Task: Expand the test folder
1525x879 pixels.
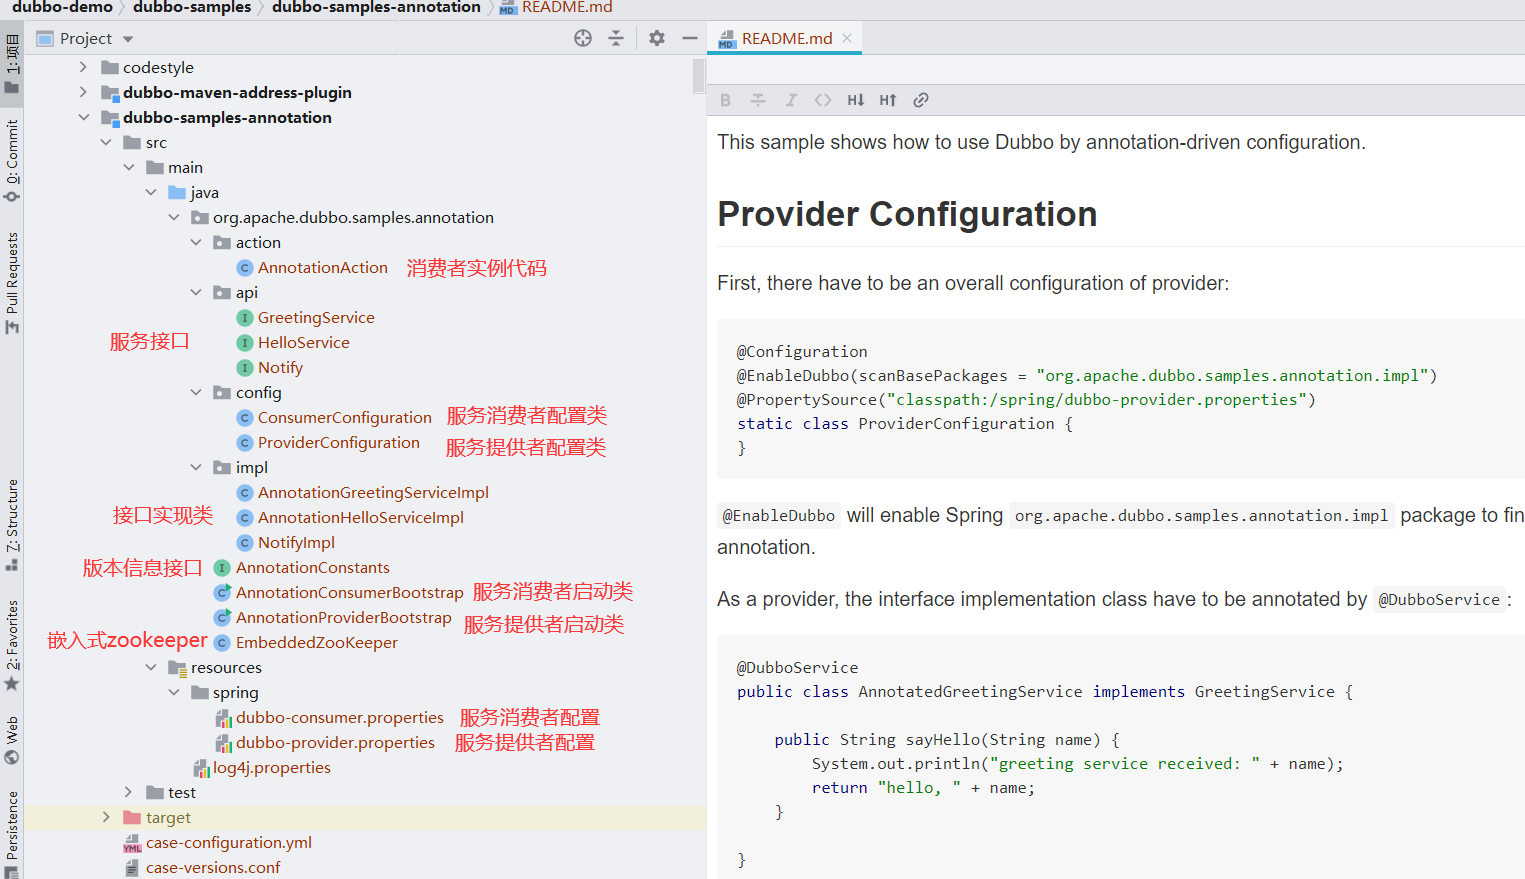Action: point(128,792)
